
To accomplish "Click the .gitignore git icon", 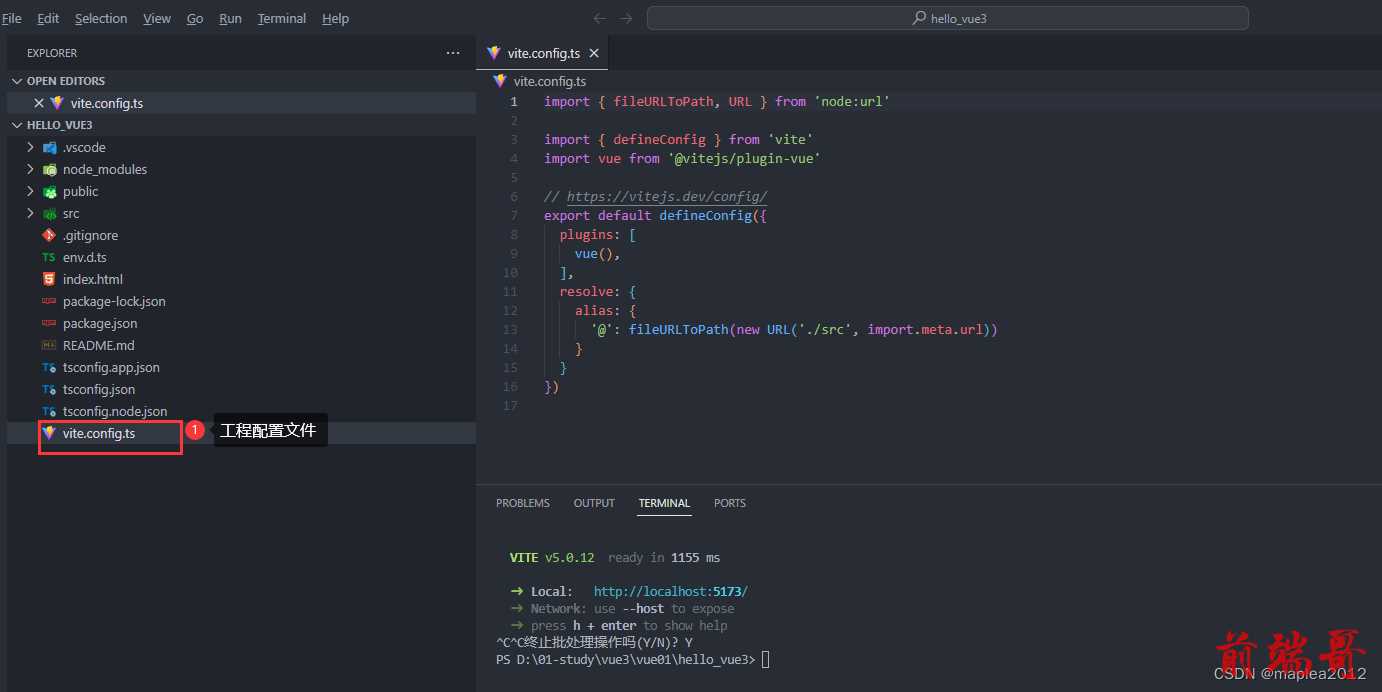I will pyautogui.click(x=49, y=235).
